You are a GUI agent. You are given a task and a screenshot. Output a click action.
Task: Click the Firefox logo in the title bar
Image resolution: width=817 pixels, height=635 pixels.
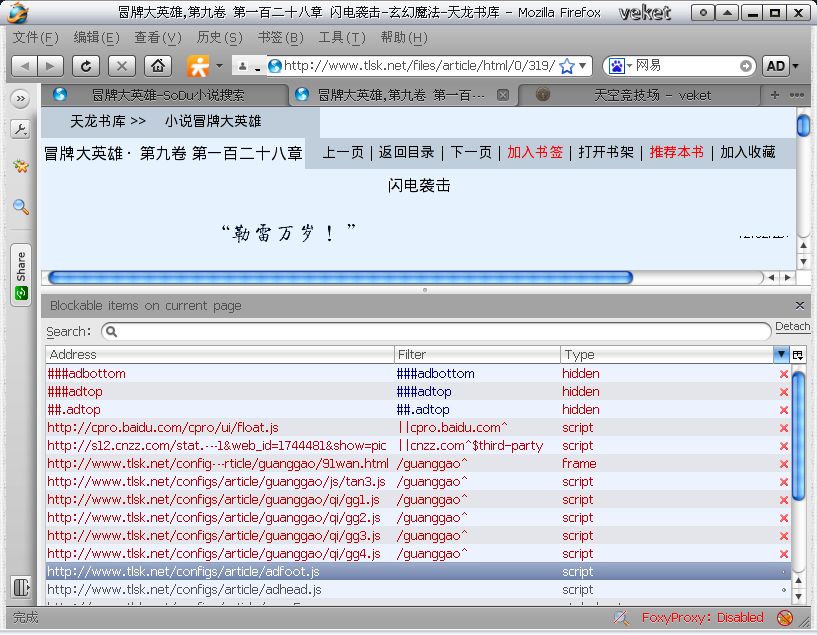coord(19,13)
